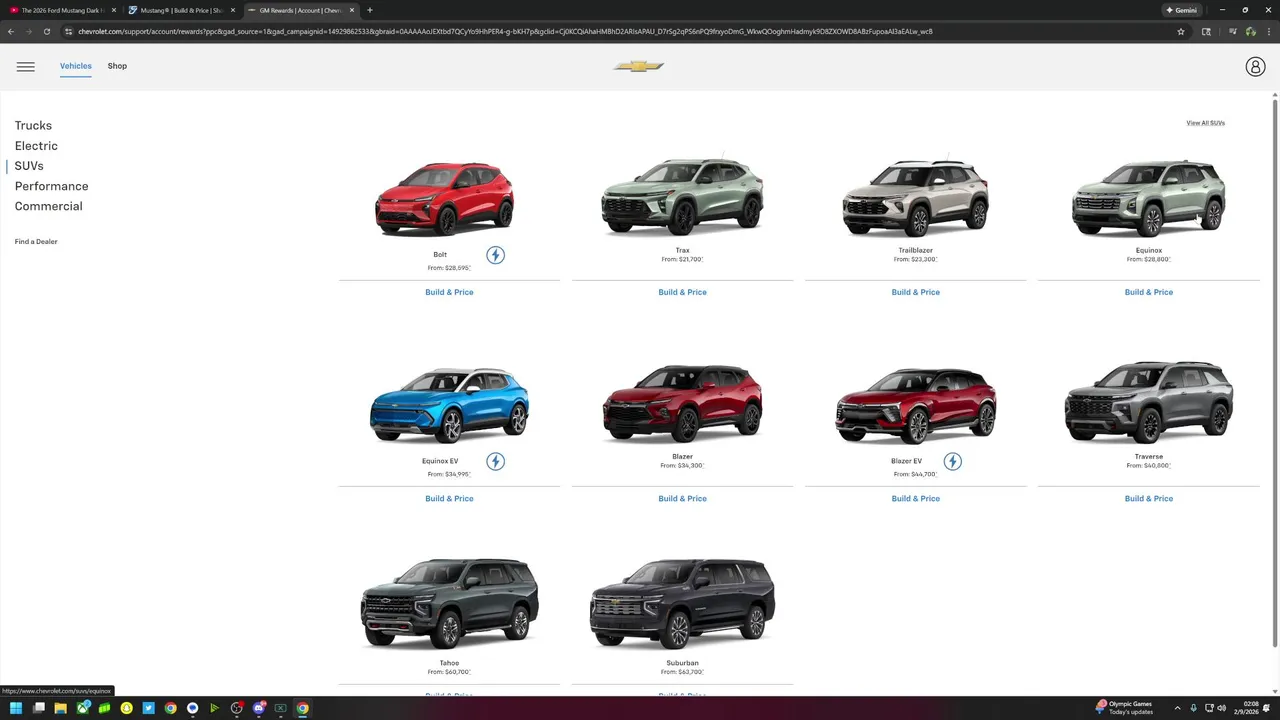The height and width of the screenshot is (720, 1280).
Task: Click Build & Price under Trailblazer
Action: tap(915, 292)
